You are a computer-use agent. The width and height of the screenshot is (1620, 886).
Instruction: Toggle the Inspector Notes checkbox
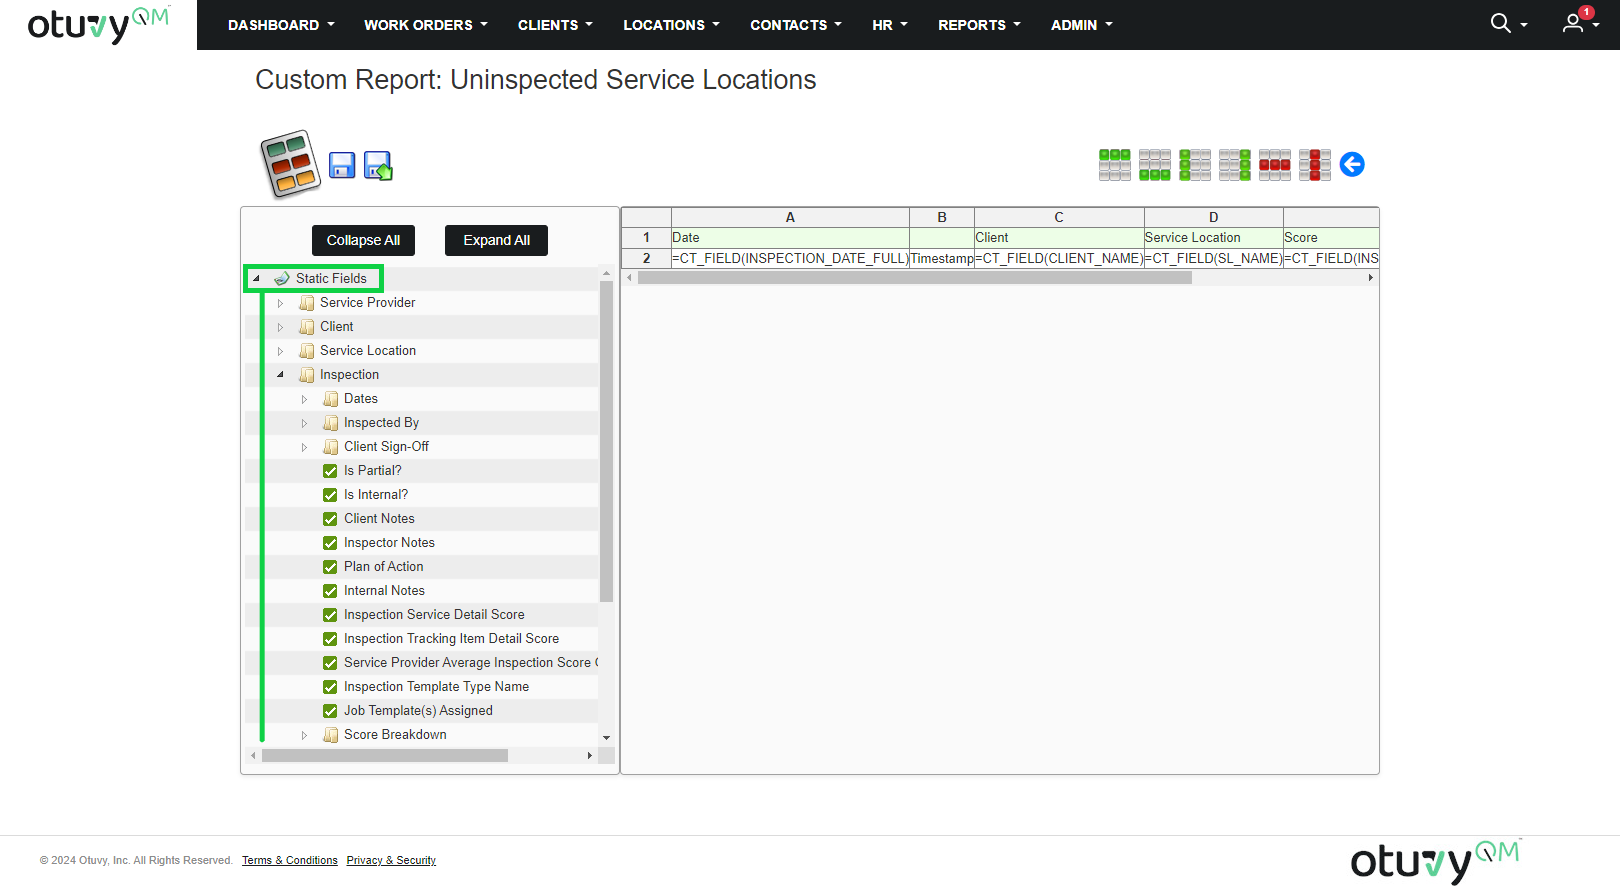330,543
